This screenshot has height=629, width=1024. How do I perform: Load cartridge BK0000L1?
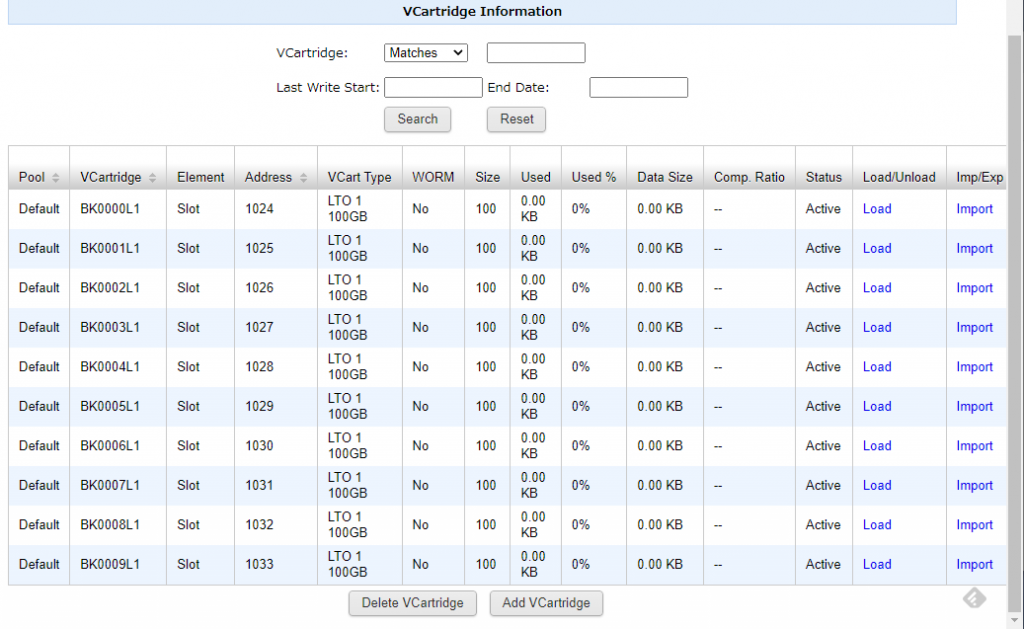pos(876,209)
